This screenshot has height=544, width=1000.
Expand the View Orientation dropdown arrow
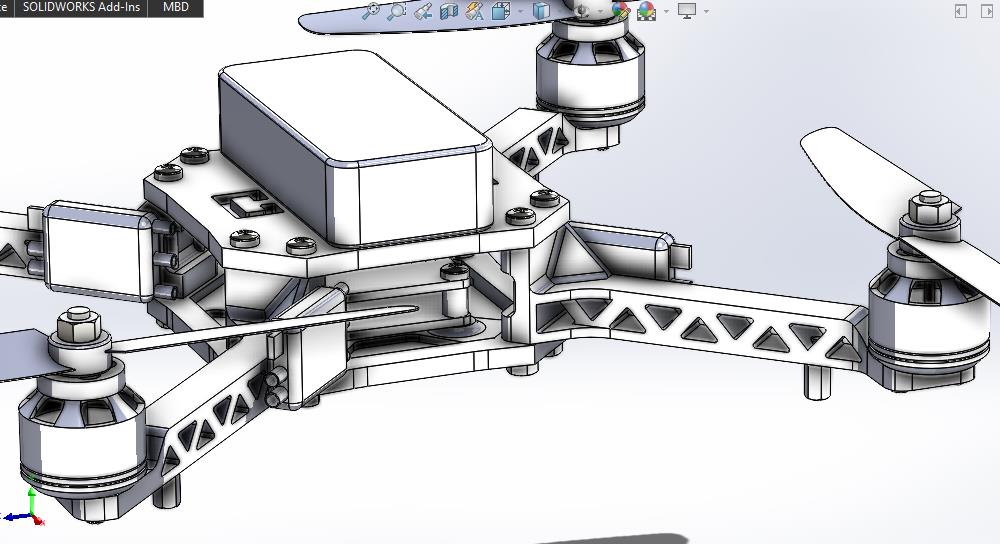coord(520,11)
